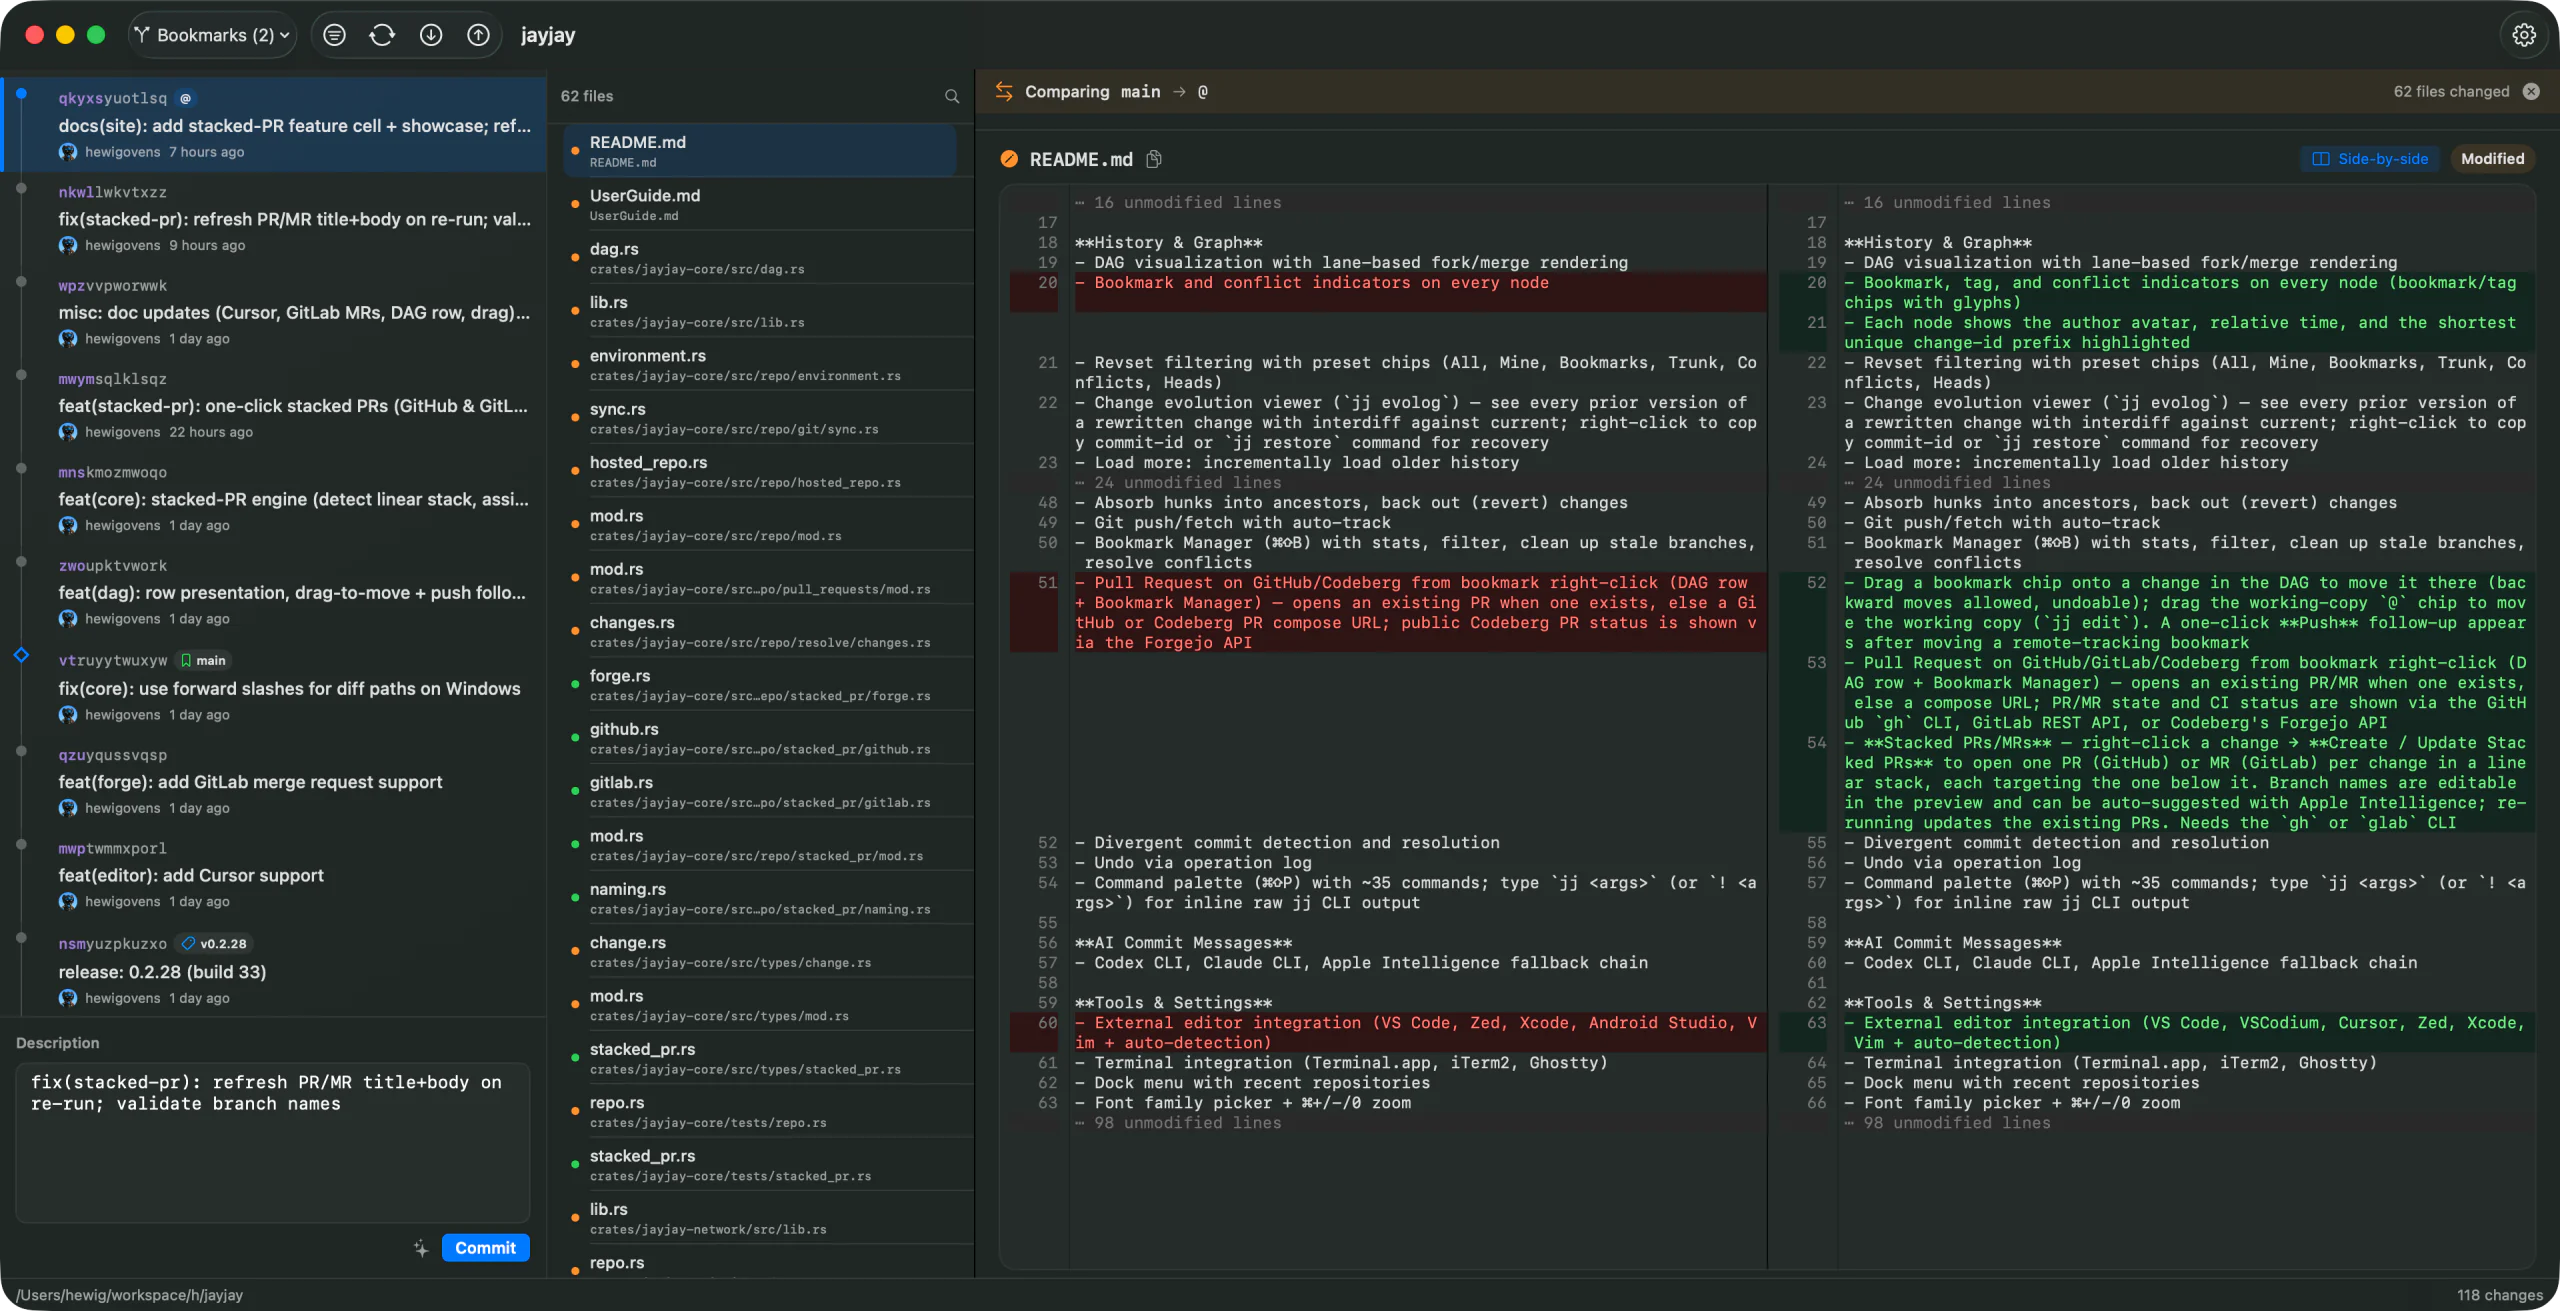Image resolution: width=2560 pixels, height=1311 pixels.
Task: Click the green status dot beside forge.rs
Action: (x=575, y=684)
